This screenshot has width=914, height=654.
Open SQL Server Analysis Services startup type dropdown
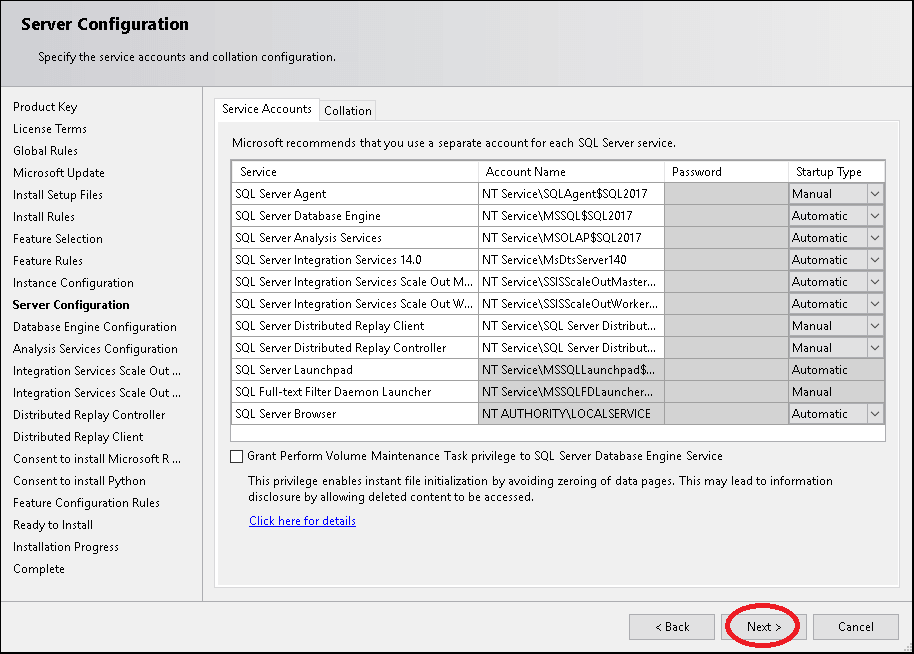tap(874, 238)
